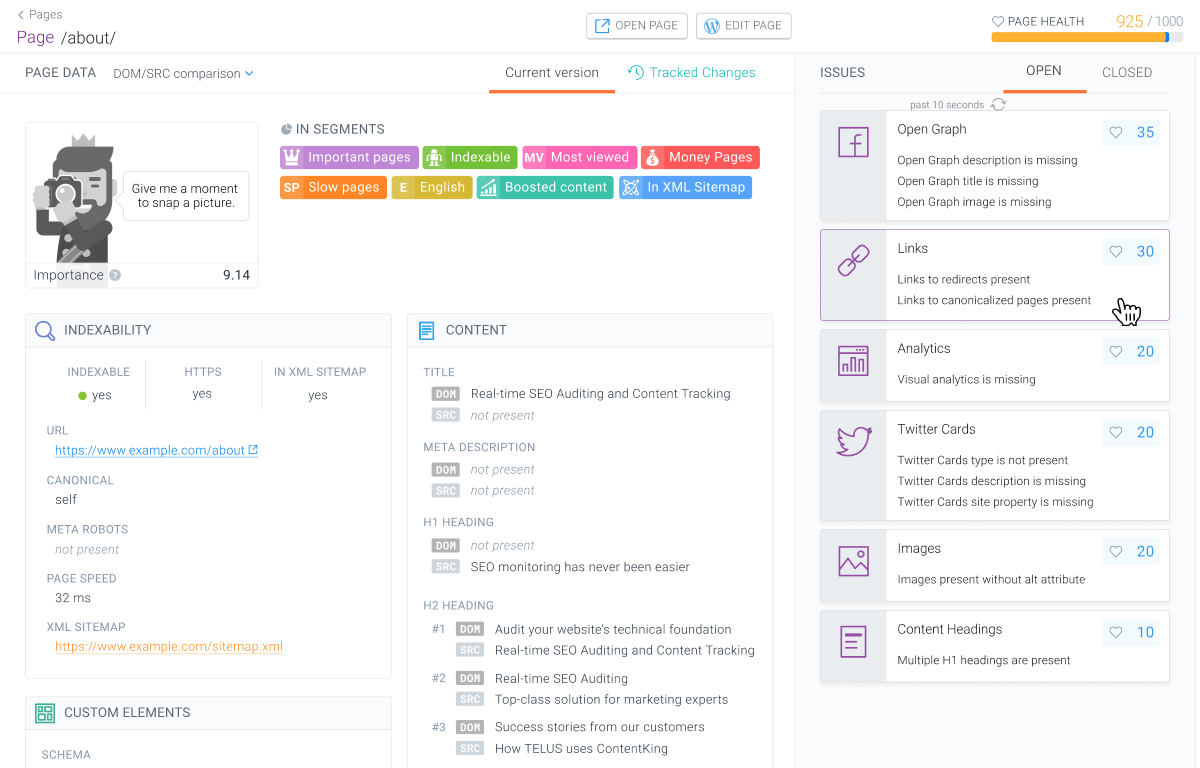
Task: Click the page health score 925
Action: (x=1129, y=21)
